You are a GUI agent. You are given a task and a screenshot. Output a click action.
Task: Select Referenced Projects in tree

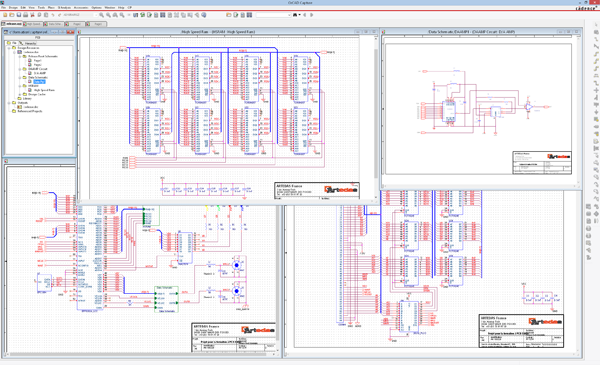pyautogui.click(x=30, y=111)
